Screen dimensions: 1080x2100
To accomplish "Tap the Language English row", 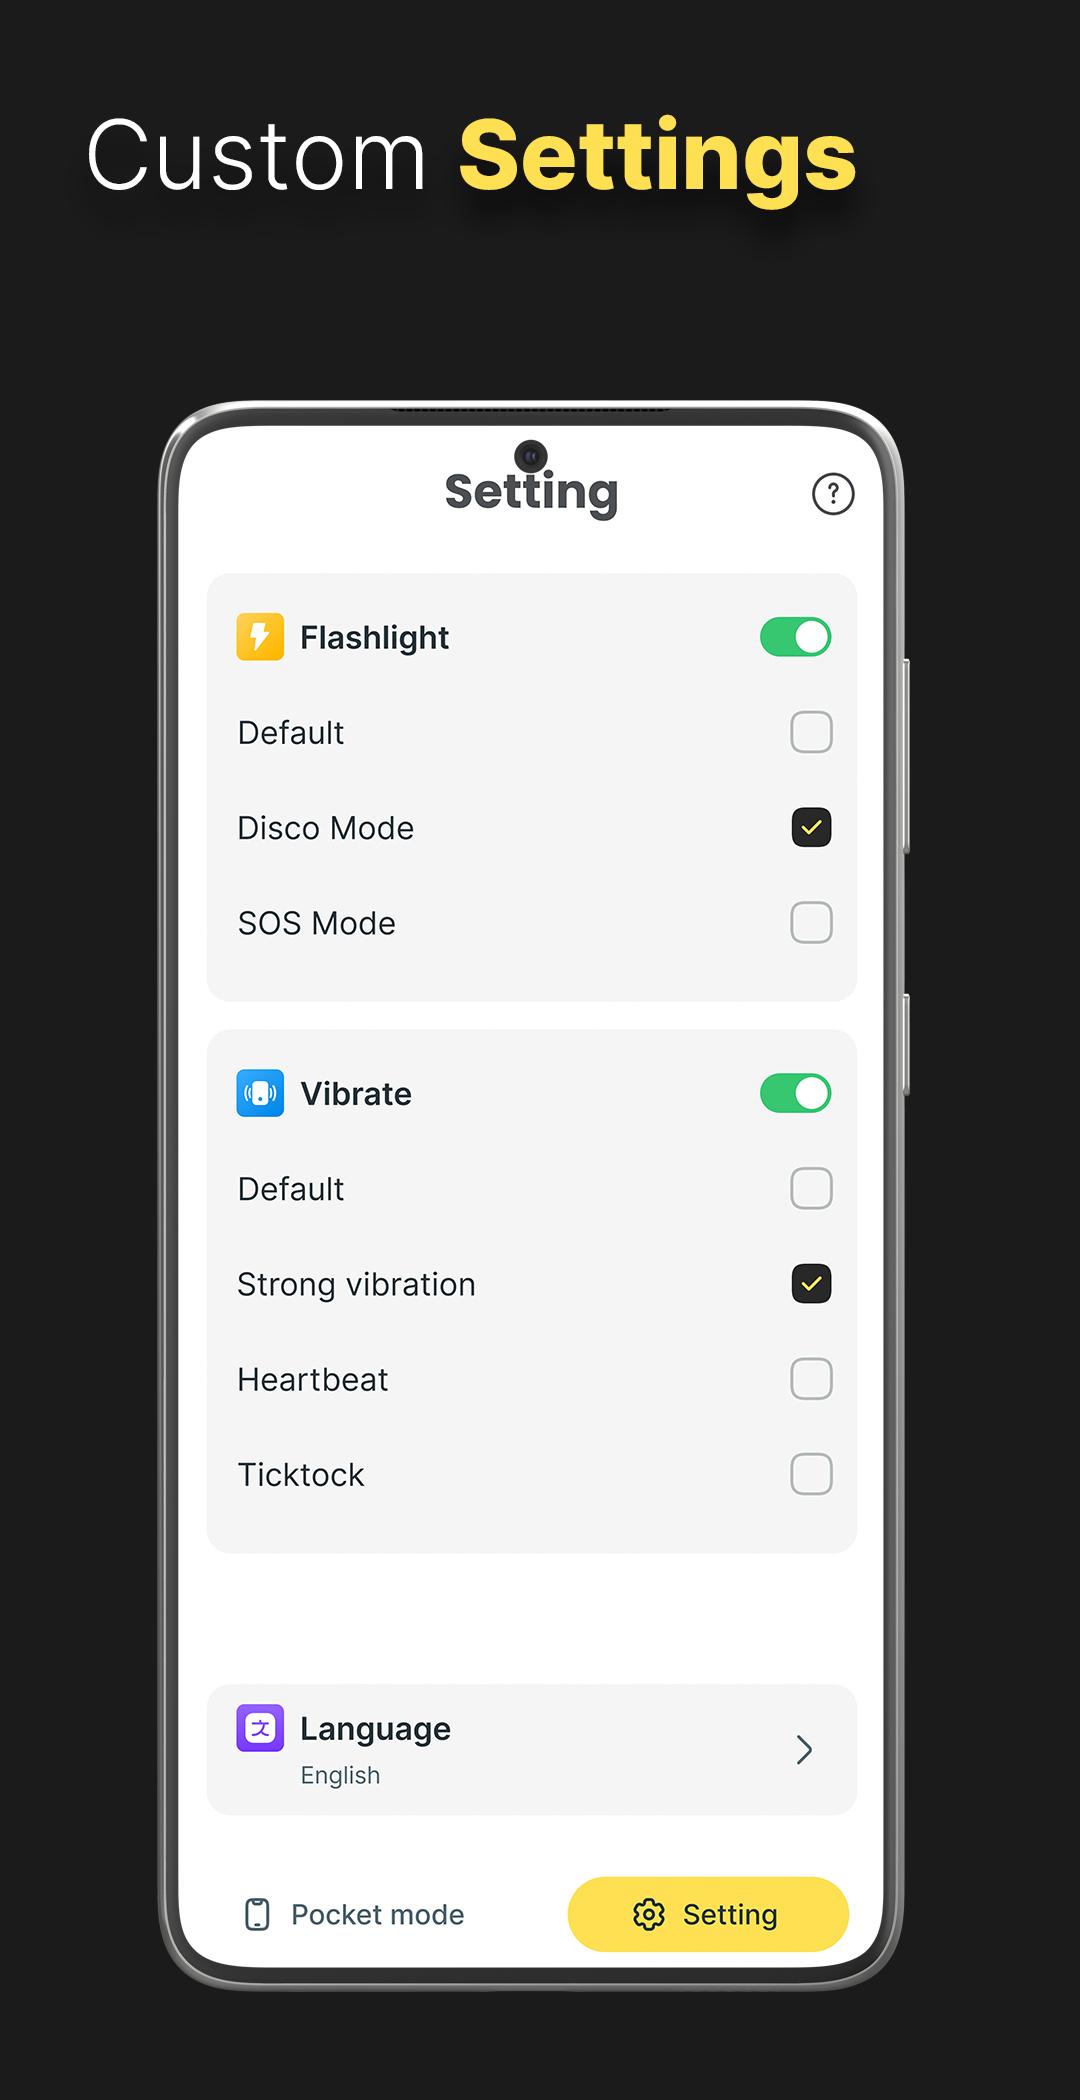I will pos(532,1749).
